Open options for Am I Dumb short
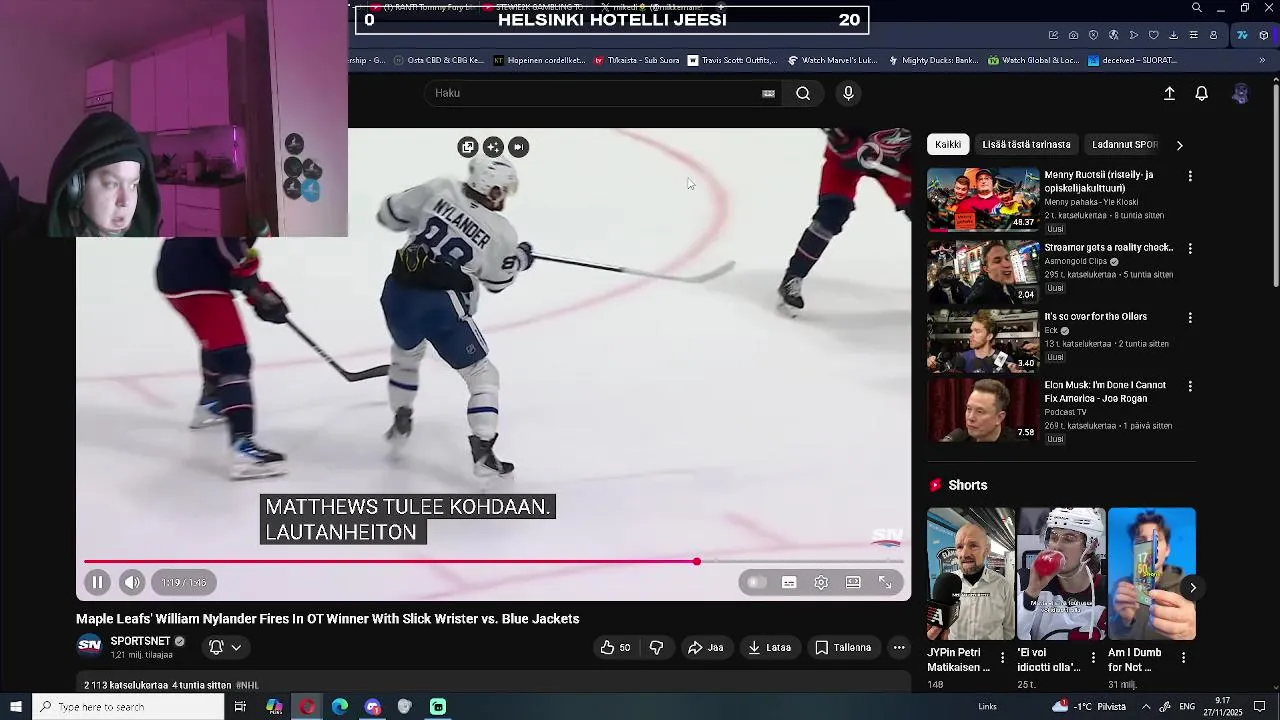This screenshot has height=720, width=1280. pyautogui.click(x=1184, y=657)
